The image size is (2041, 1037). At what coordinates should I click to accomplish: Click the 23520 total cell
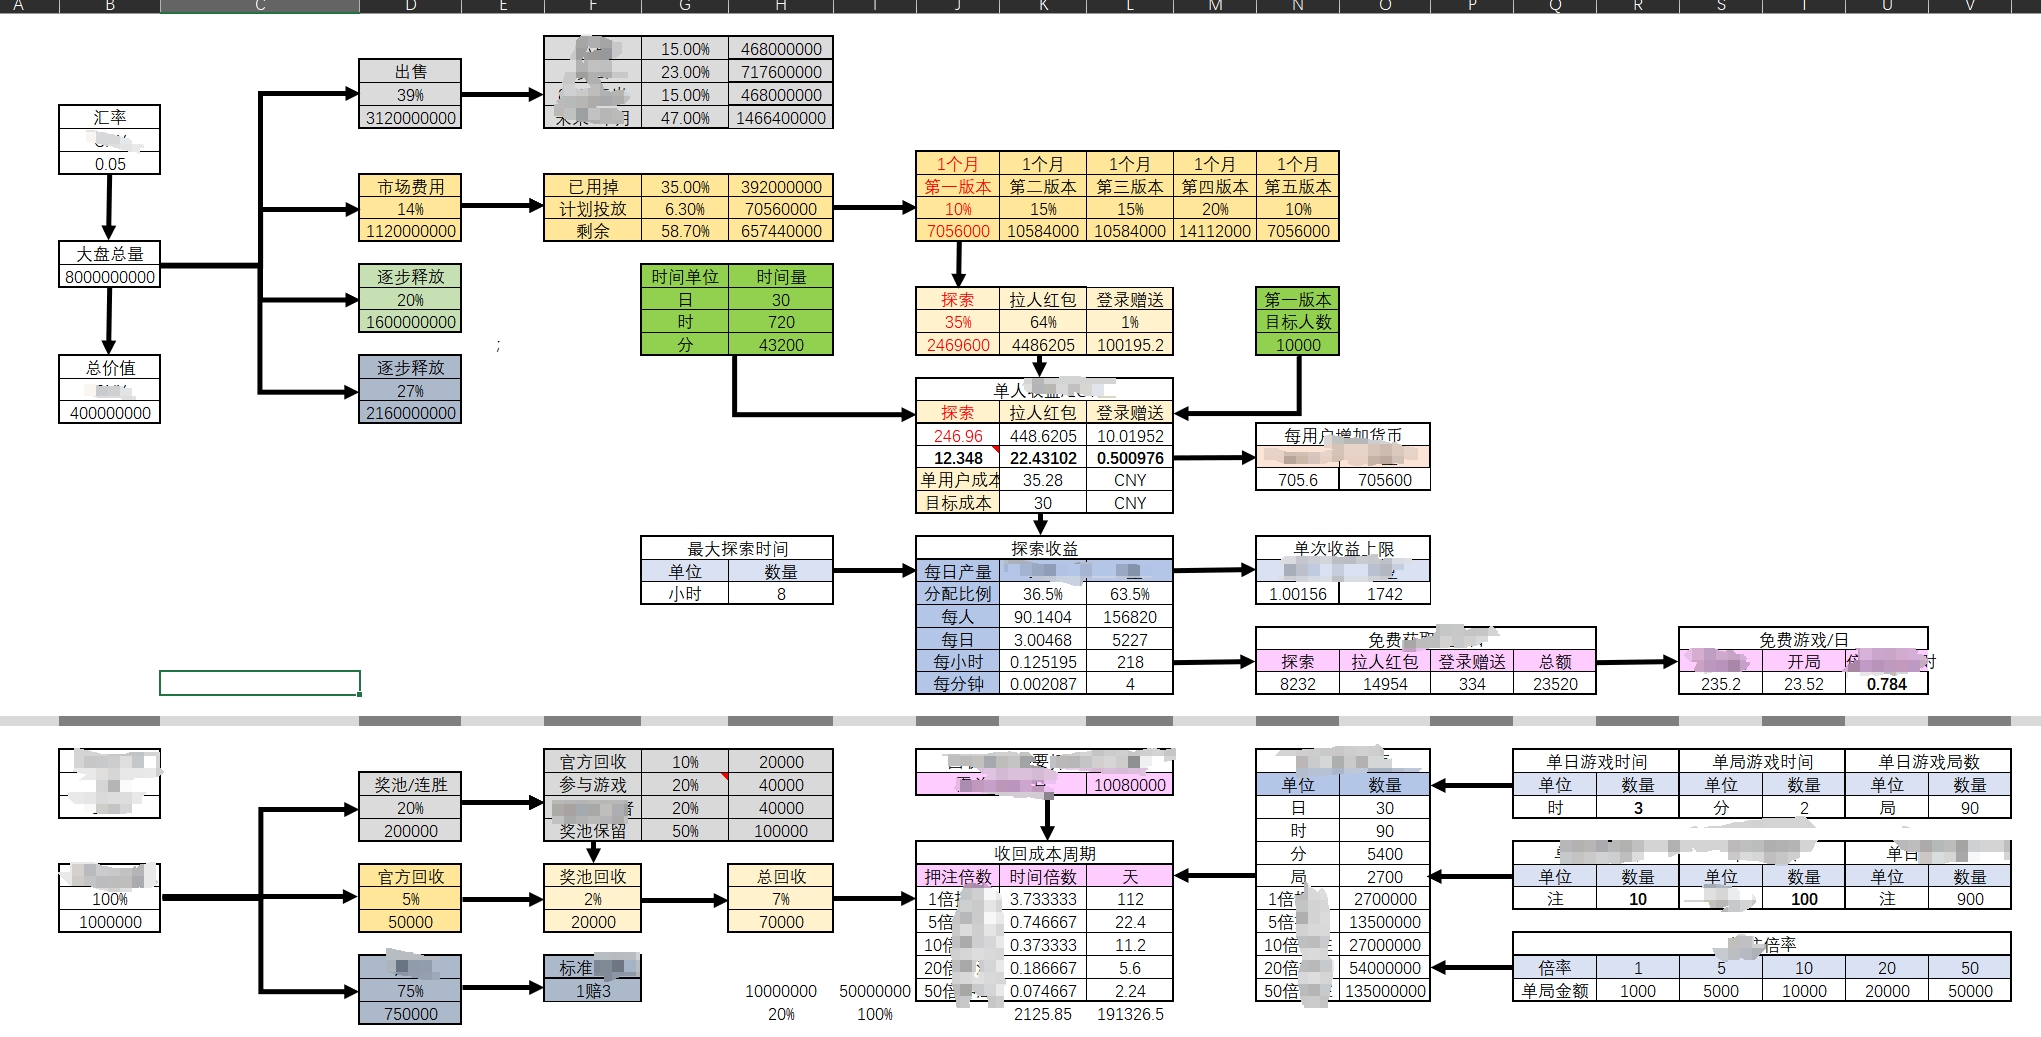1555,684
